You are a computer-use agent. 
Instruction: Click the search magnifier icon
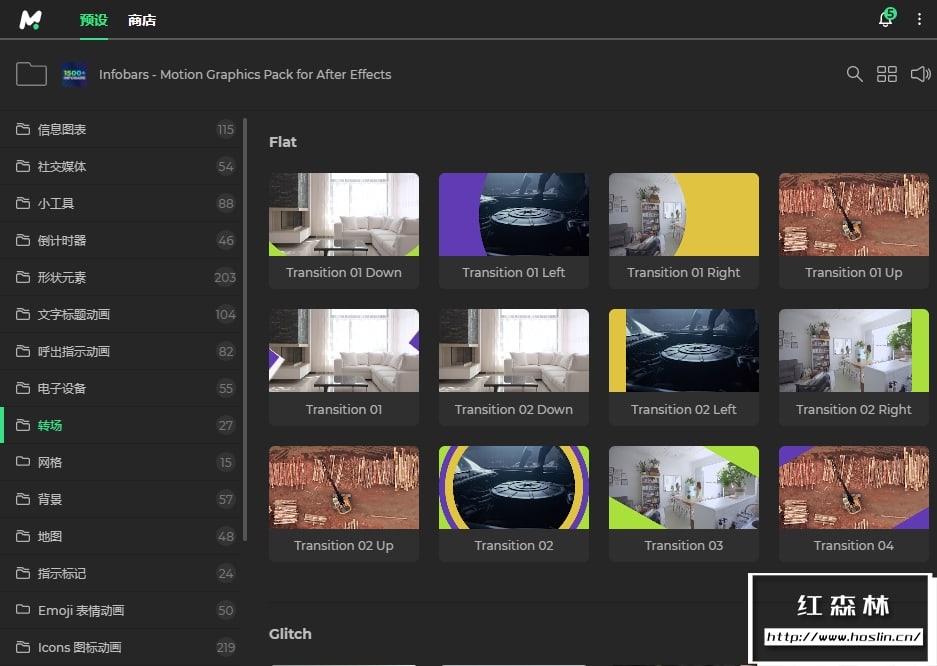click(x=855, y=74)
